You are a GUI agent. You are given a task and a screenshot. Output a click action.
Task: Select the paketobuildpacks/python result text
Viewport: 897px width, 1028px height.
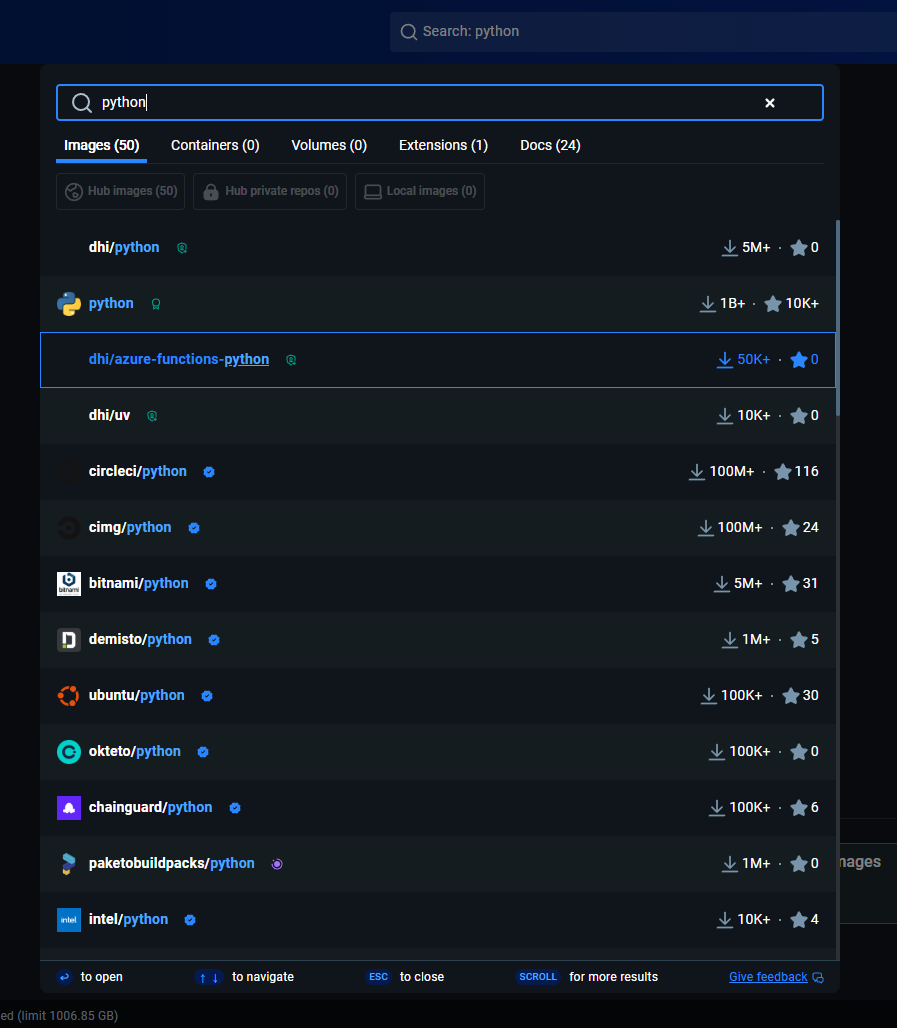click(x=171, y=863)
